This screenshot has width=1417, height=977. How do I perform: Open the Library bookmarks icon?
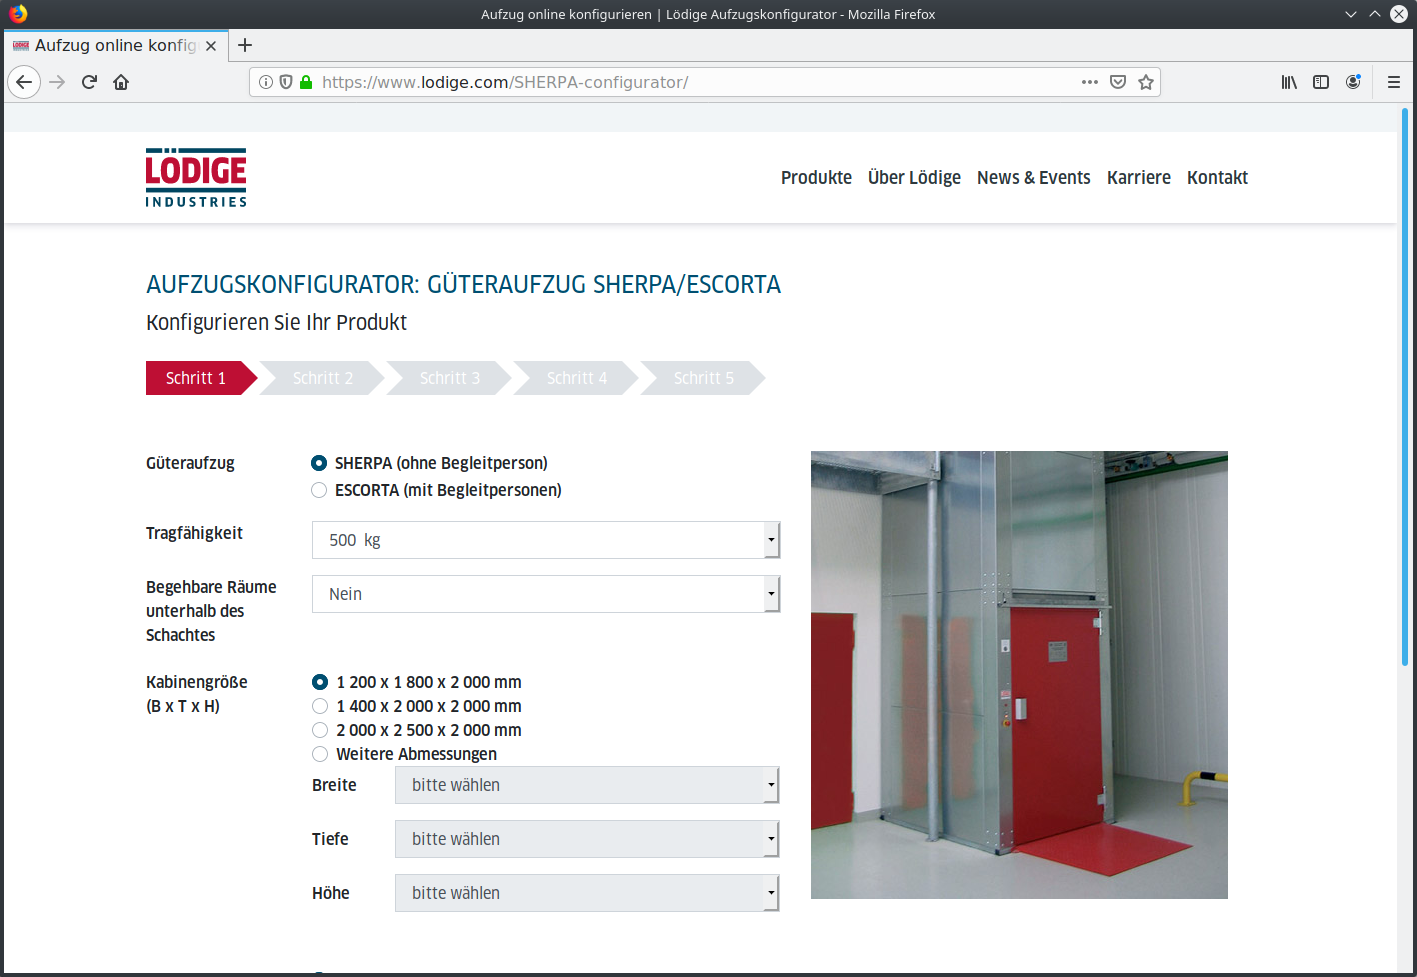coord(1289,82)
